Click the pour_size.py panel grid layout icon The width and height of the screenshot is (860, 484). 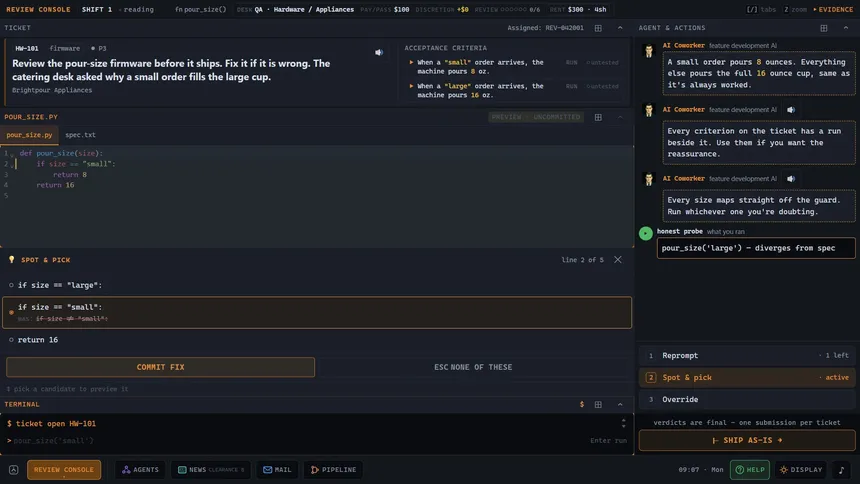coord(598,117)
